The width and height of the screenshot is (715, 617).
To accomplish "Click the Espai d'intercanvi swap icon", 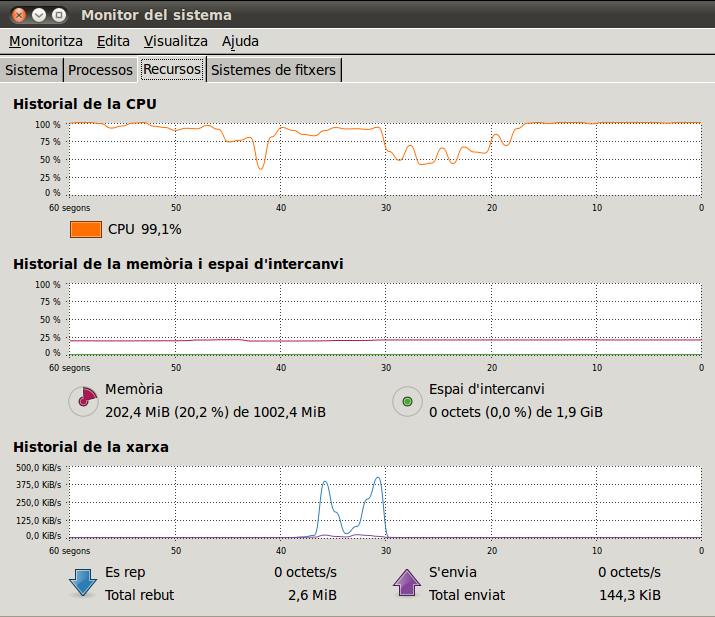I will (406, 401).
